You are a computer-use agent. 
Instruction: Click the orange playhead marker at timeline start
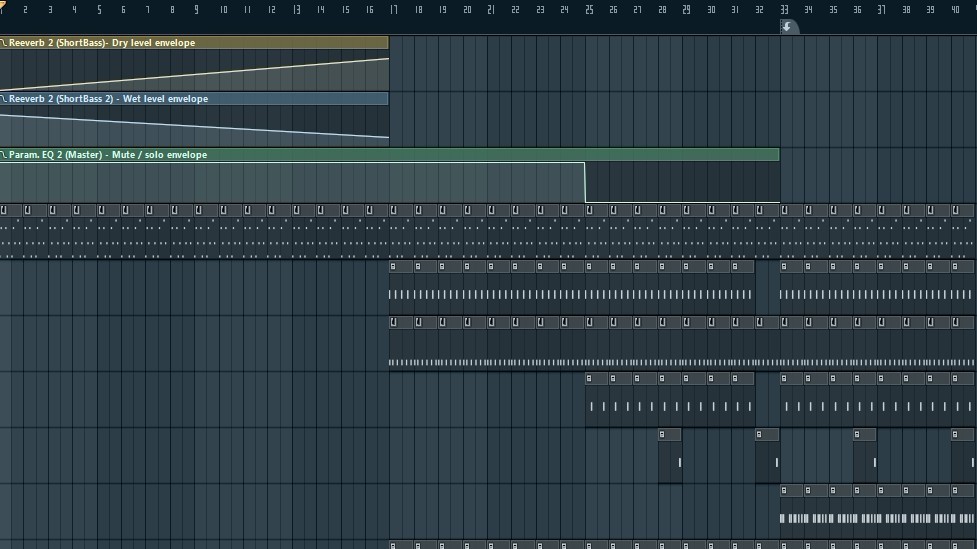pos(2,8)
